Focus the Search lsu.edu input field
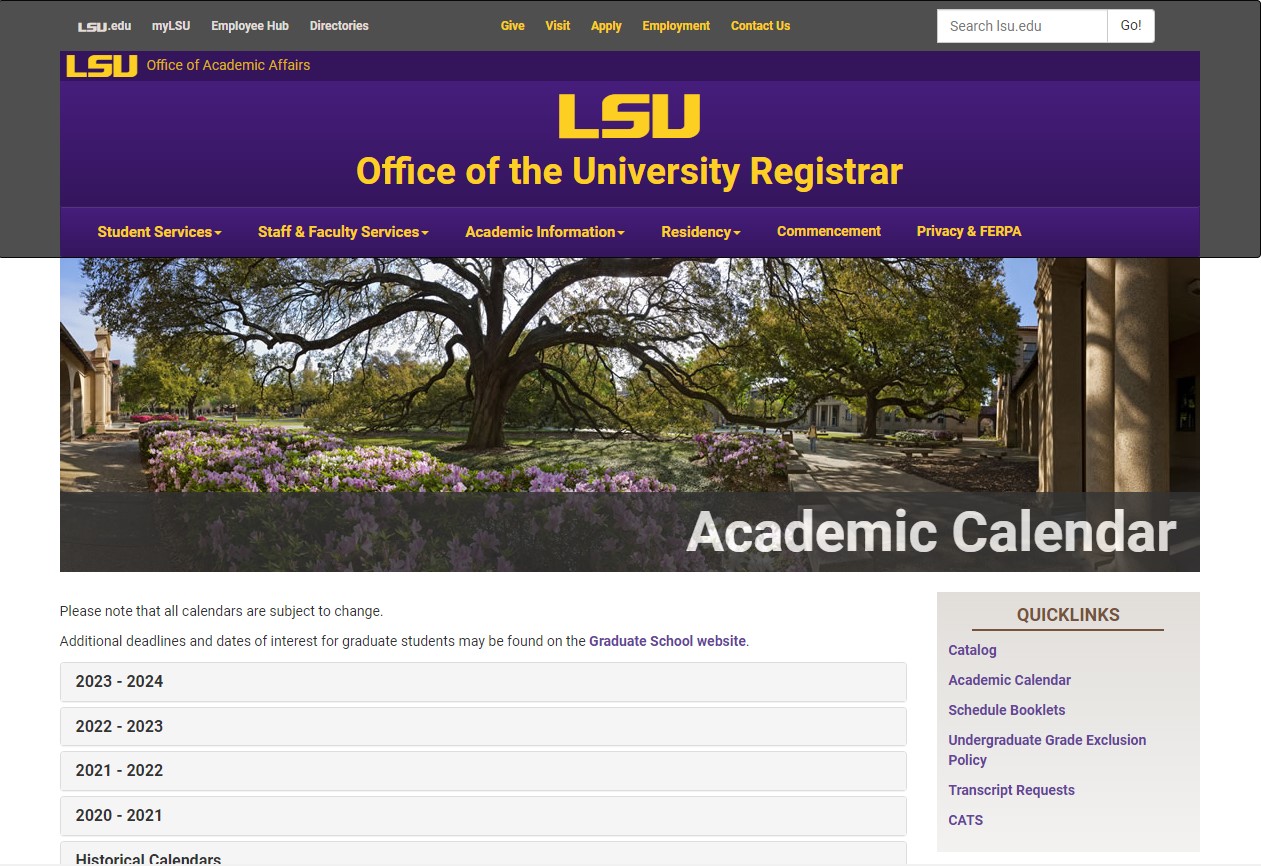 point(1022,26)
